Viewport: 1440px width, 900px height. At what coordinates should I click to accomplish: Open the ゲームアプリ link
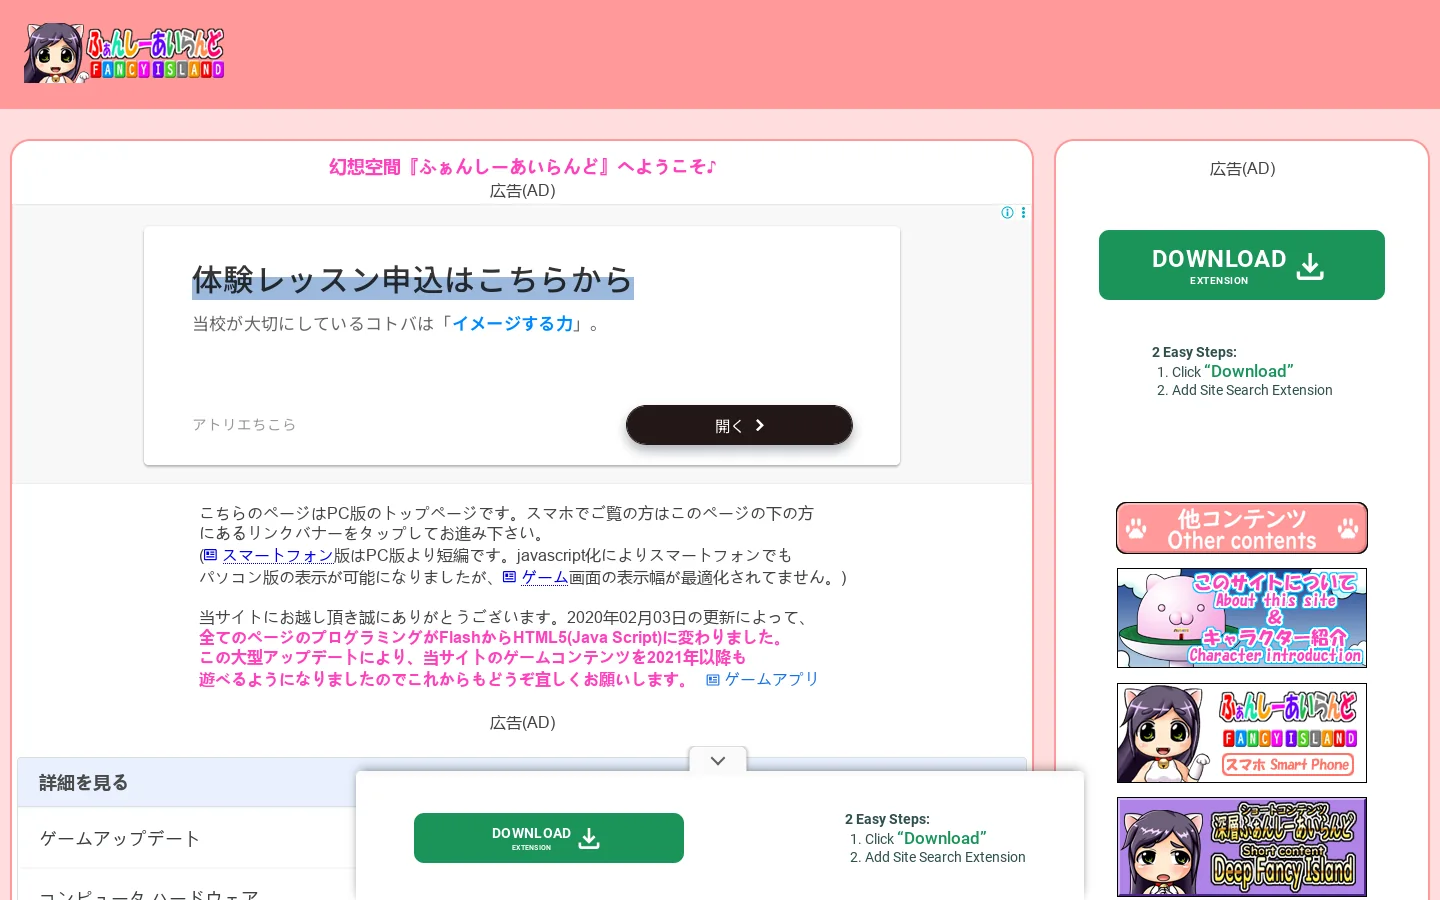pos(772,679)
